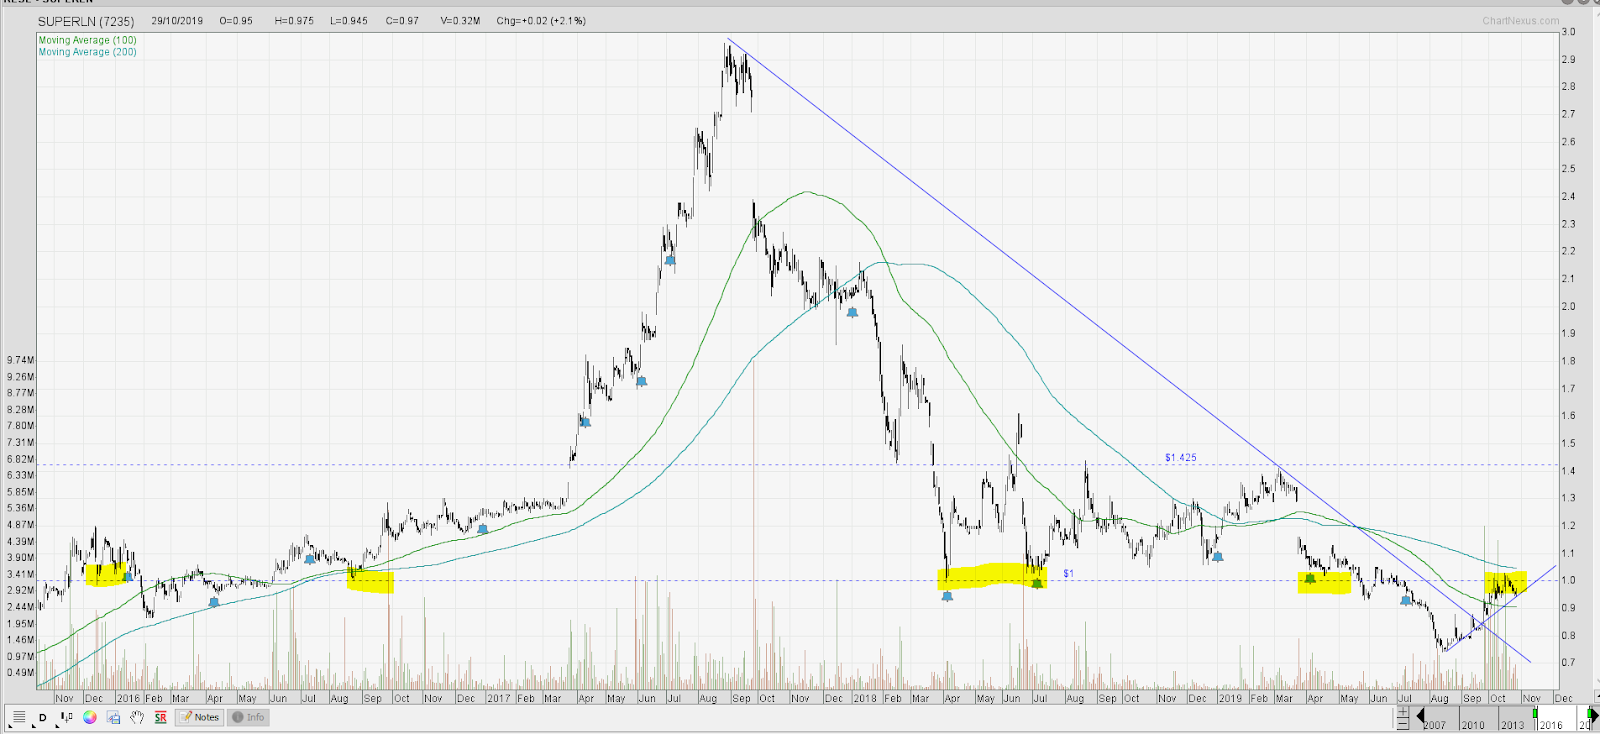This screenshot has width=1600, height=734.
Task: Click the blue bell marker near Jan 2019
Action: pos(1217,556)
